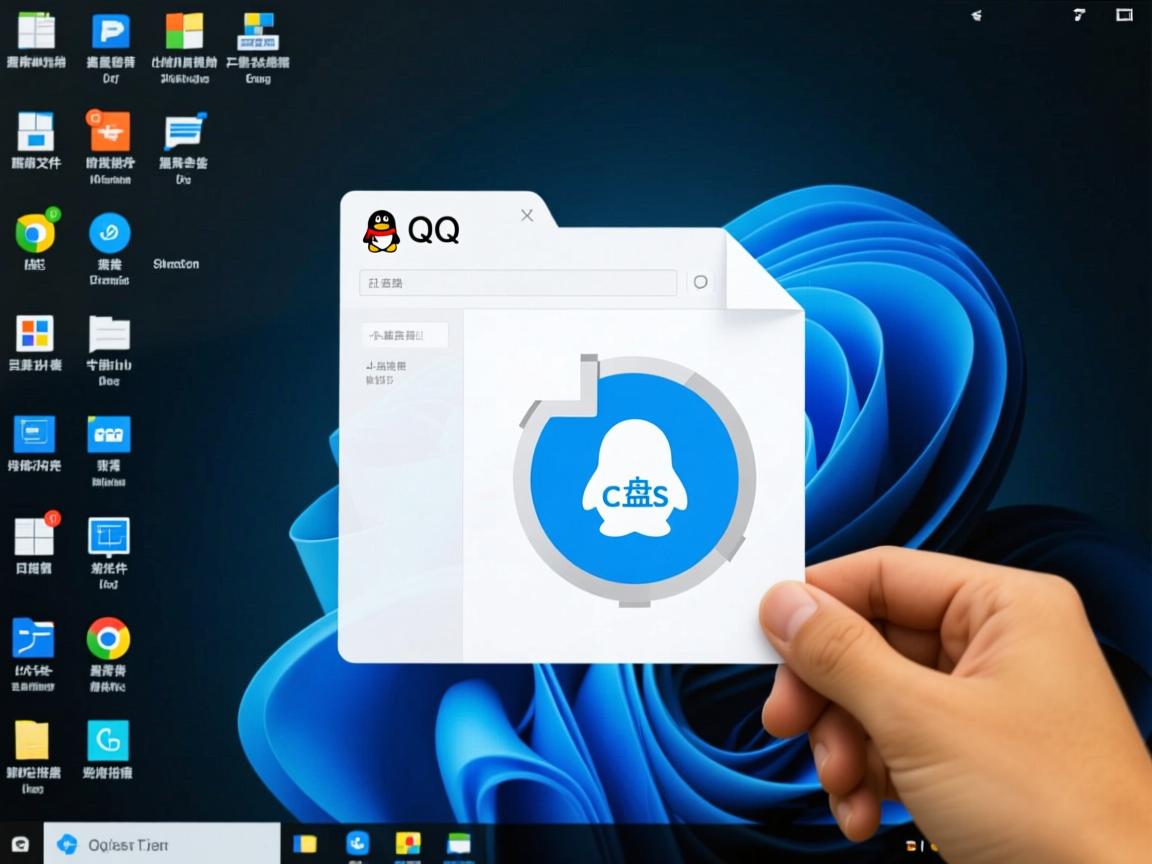The image size is (1152, 864).
Task: Open the blue chat bubble document icon
Action: click(184, 131)
